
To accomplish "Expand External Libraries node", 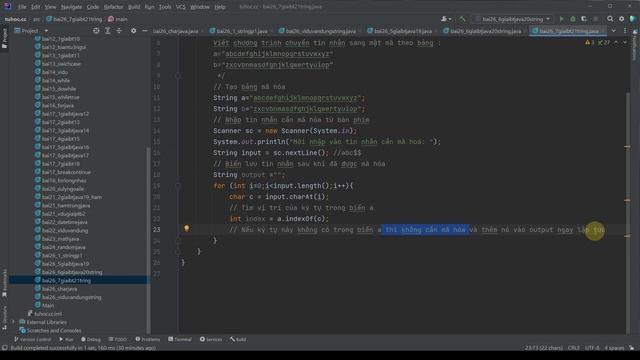I will click(13, 322).
